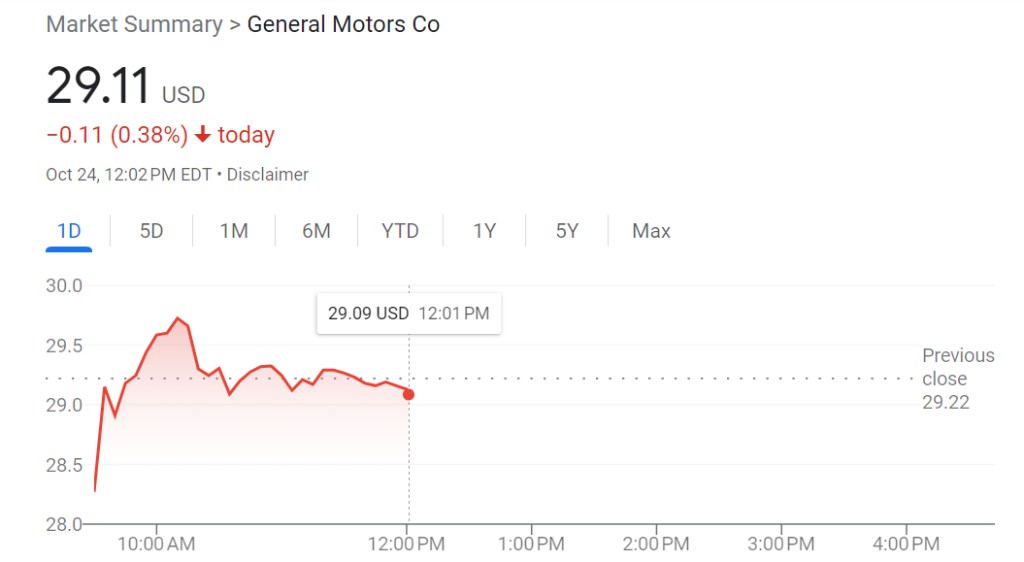Click the 12:00 PM axis label
1024x562 pixels.
(x=407, y=544)
